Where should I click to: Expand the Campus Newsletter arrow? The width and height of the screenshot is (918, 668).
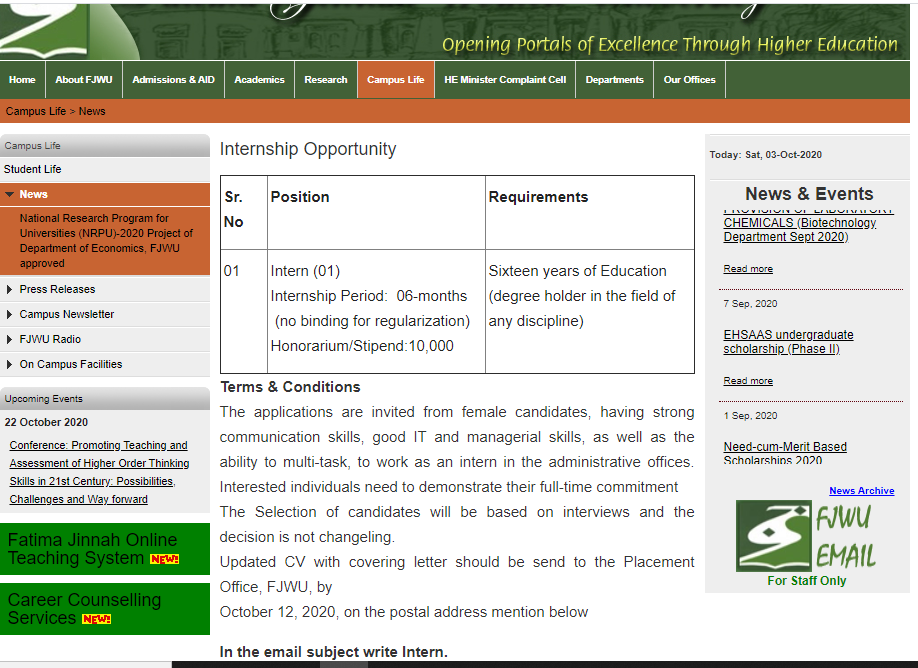click(x=9, y=314)
